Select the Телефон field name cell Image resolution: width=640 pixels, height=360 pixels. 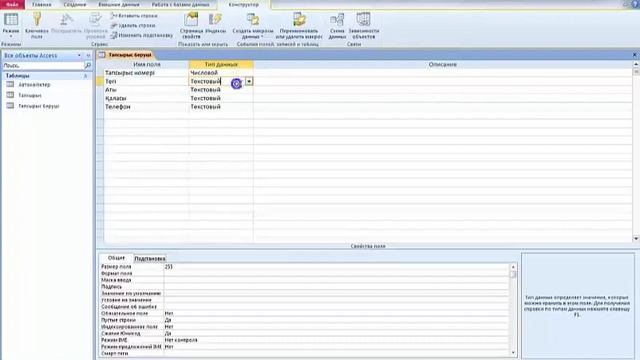pyautogui.click(x=146, y=107)
